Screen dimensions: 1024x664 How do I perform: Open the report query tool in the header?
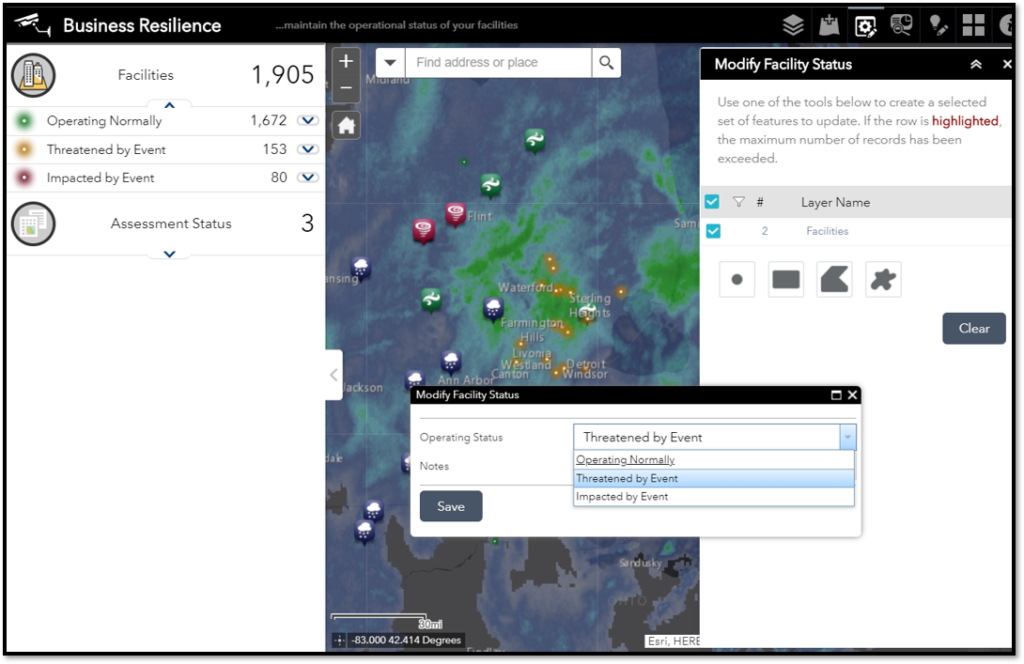point(901,24)
